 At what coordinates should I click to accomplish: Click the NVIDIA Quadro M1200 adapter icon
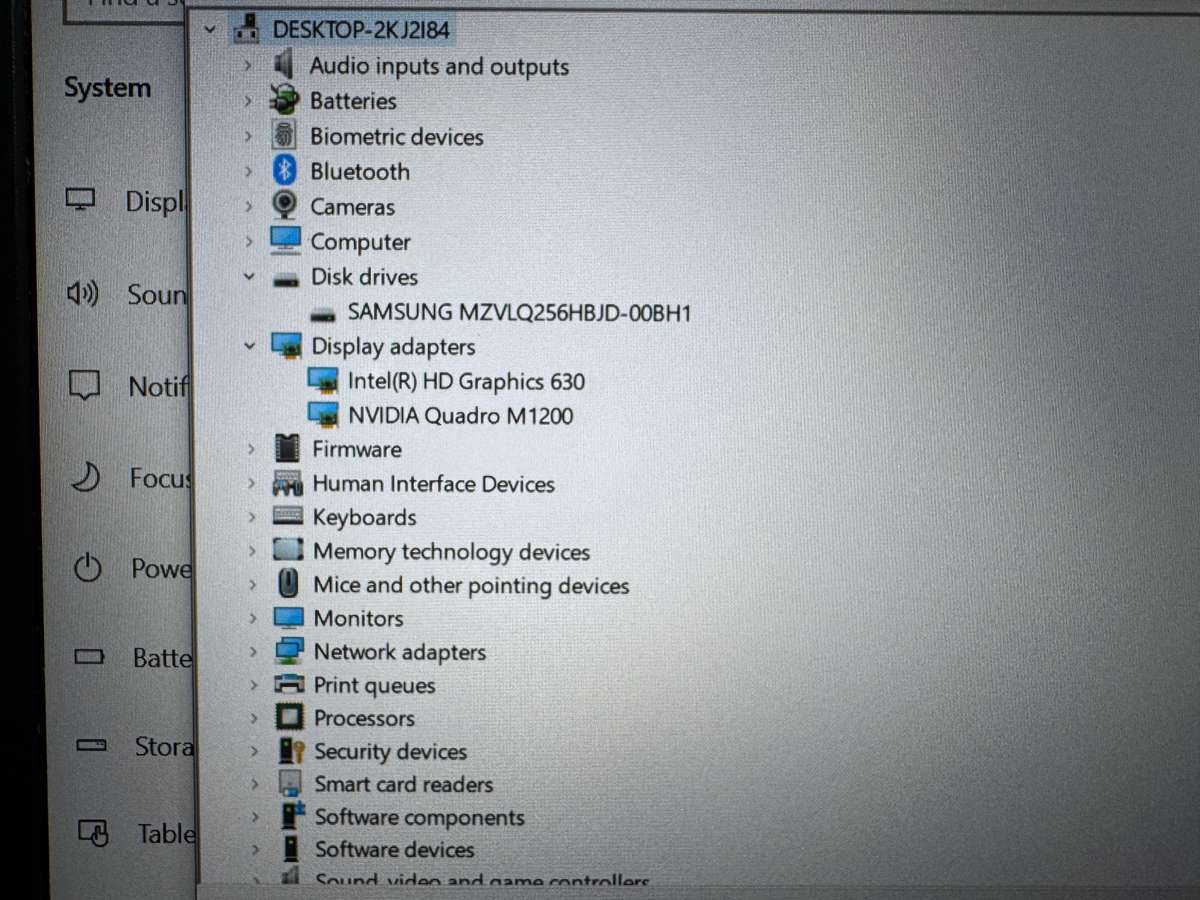(322, 416)
